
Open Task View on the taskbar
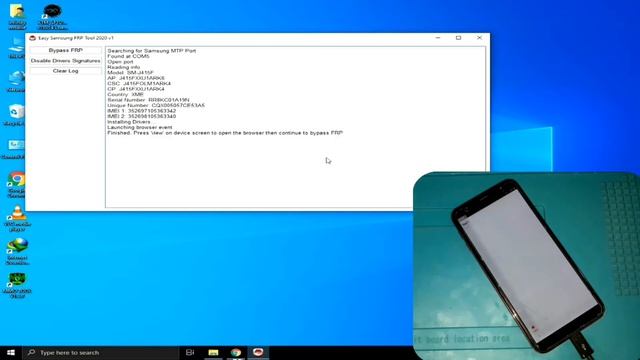(x=190, y=353)
